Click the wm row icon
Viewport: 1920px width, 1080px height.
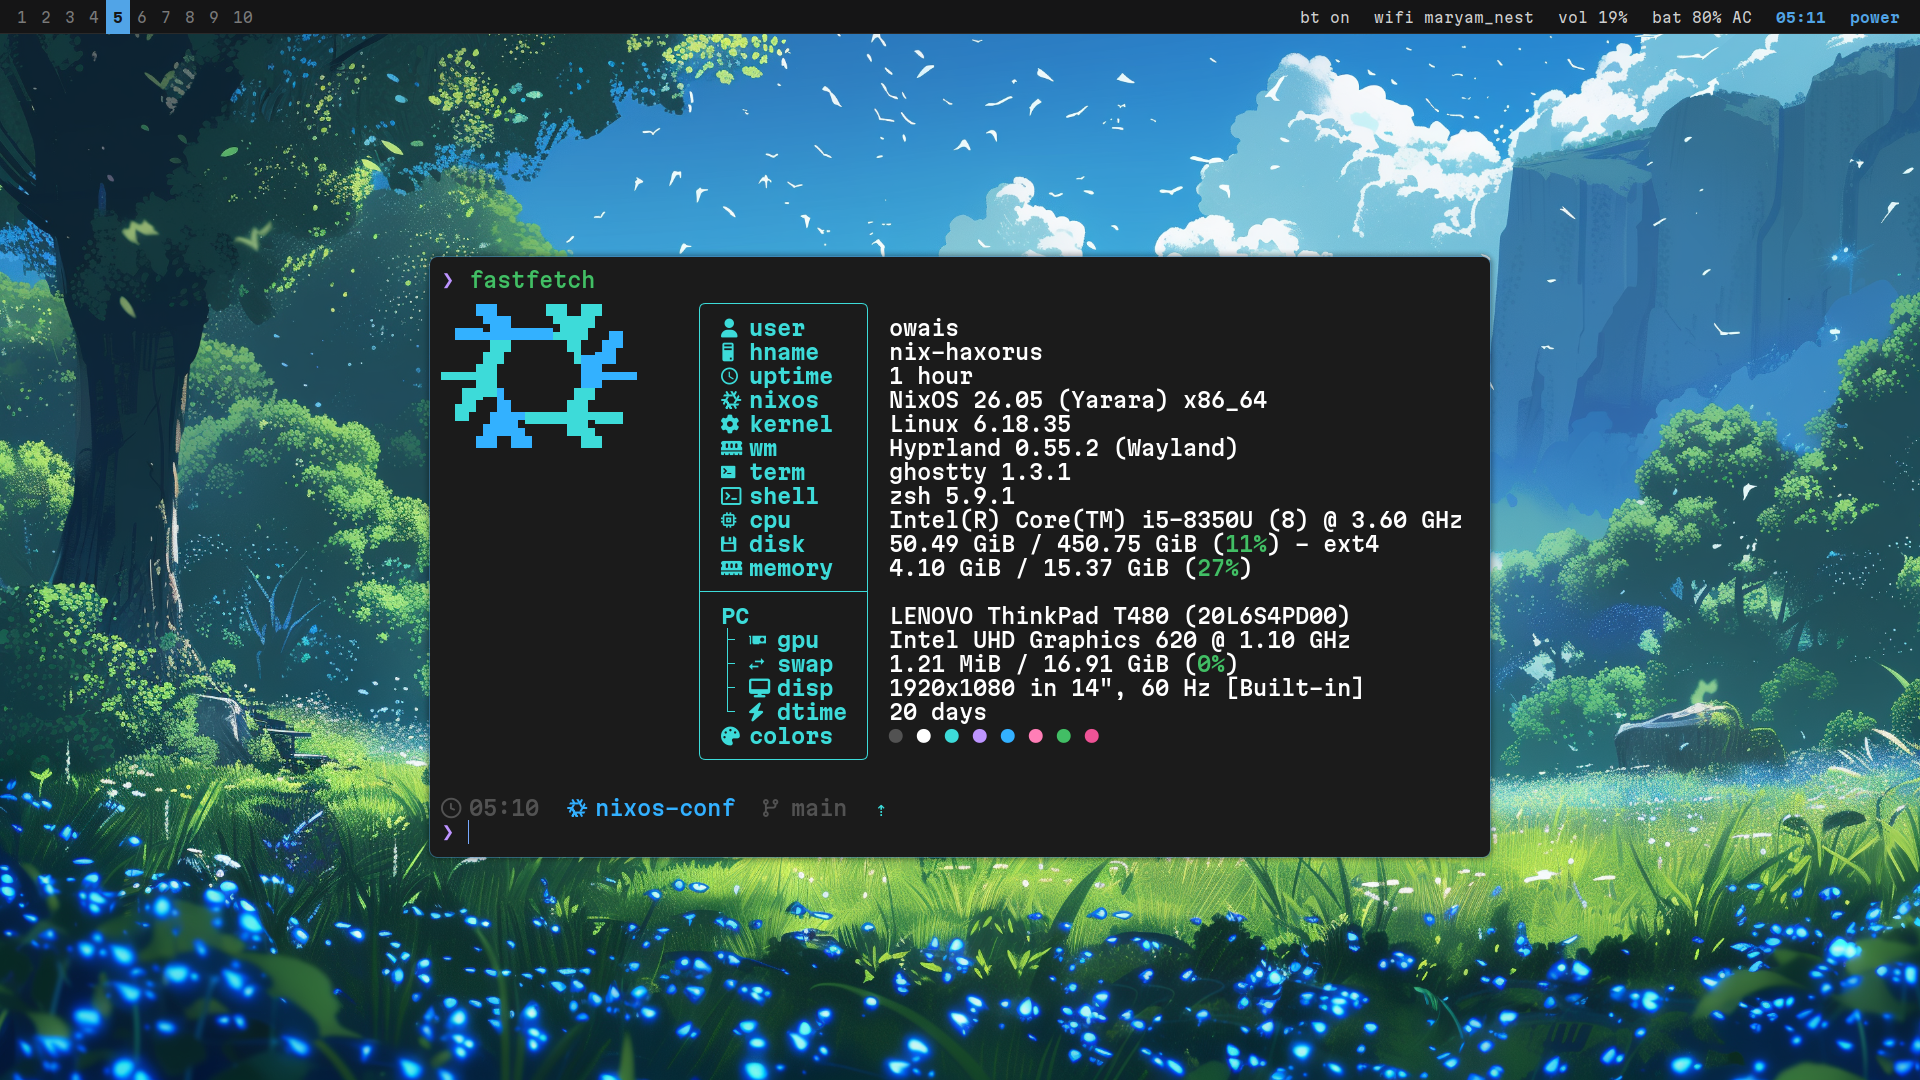pyautogui.click(x=732, y=448)
